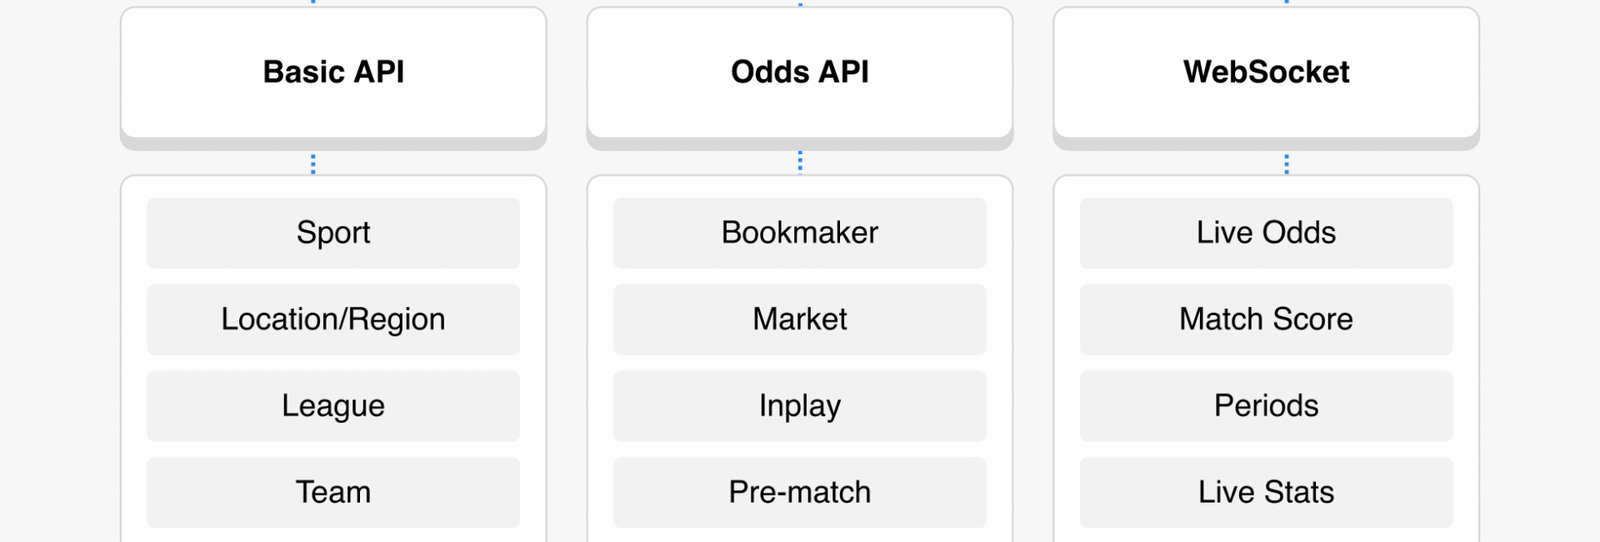Viewport: 1600px width, 542px height.
Task: Click Live Odds under WebSocket
Action: point(1266,233)
